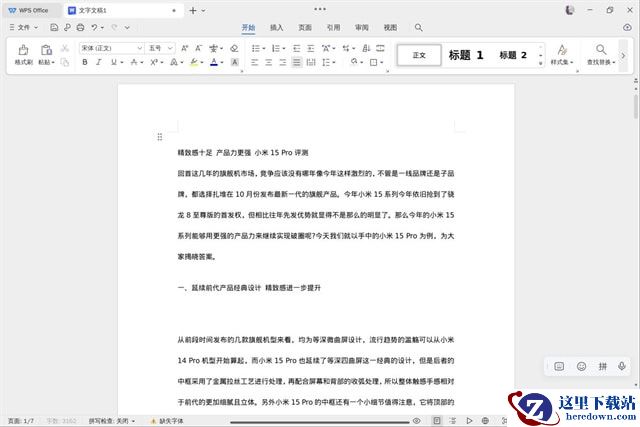Toggle Print layout view in status bar
This screenshot has width=640, height=427.
[x=437, y=420]
